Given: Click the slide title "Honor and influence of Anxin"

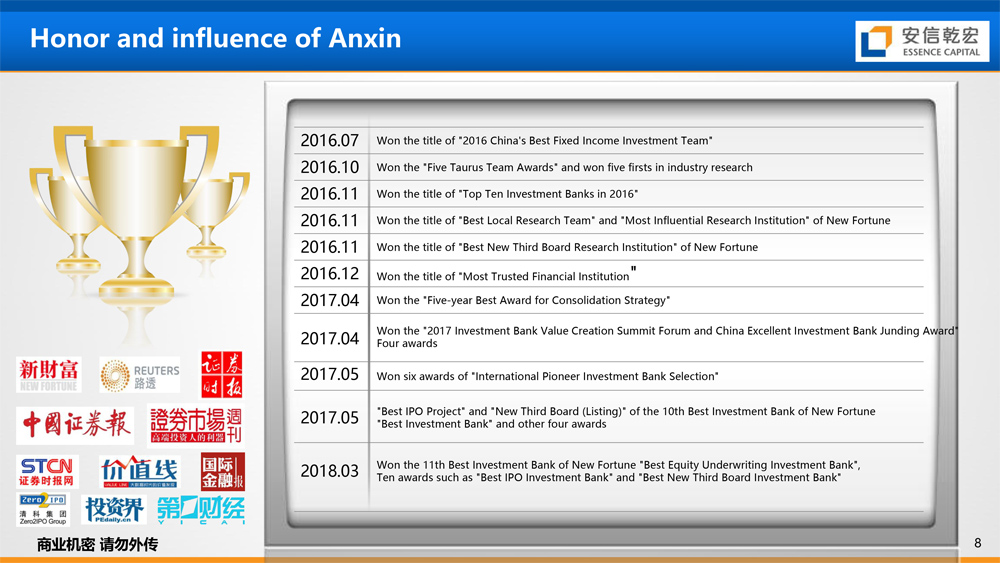Looking at the screenshot, I should [215, 39].
